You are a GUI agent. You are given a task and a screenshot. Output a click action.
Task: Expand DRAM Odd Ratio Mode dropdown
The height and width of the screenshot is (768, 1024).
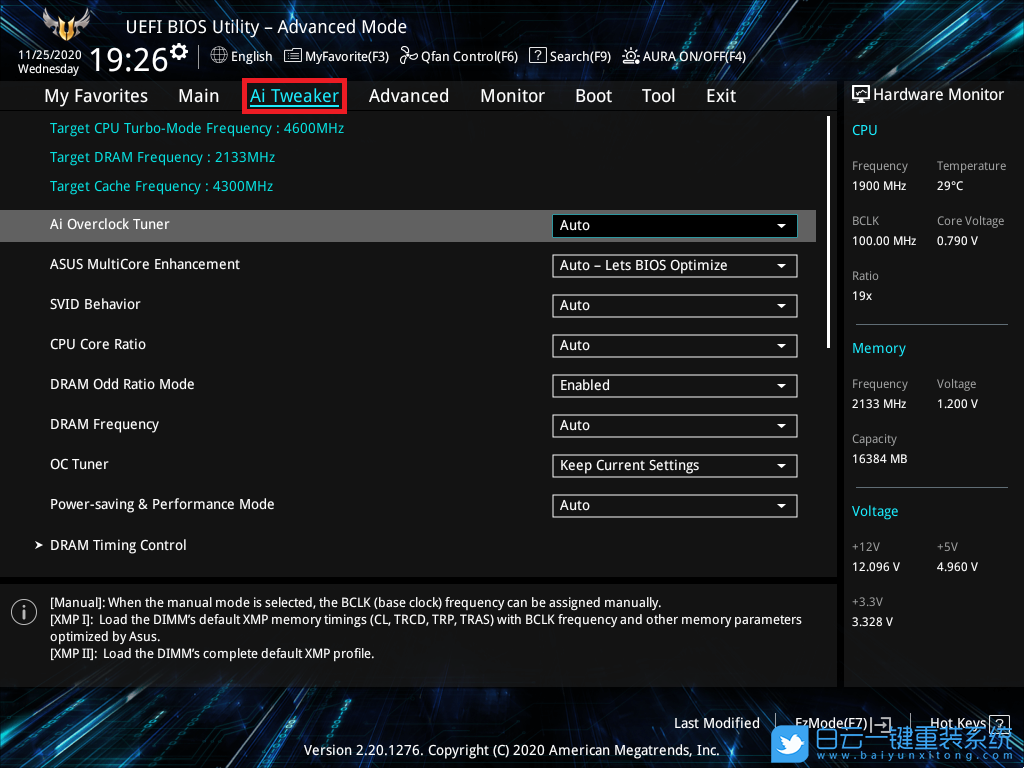[x=674, y=385]
